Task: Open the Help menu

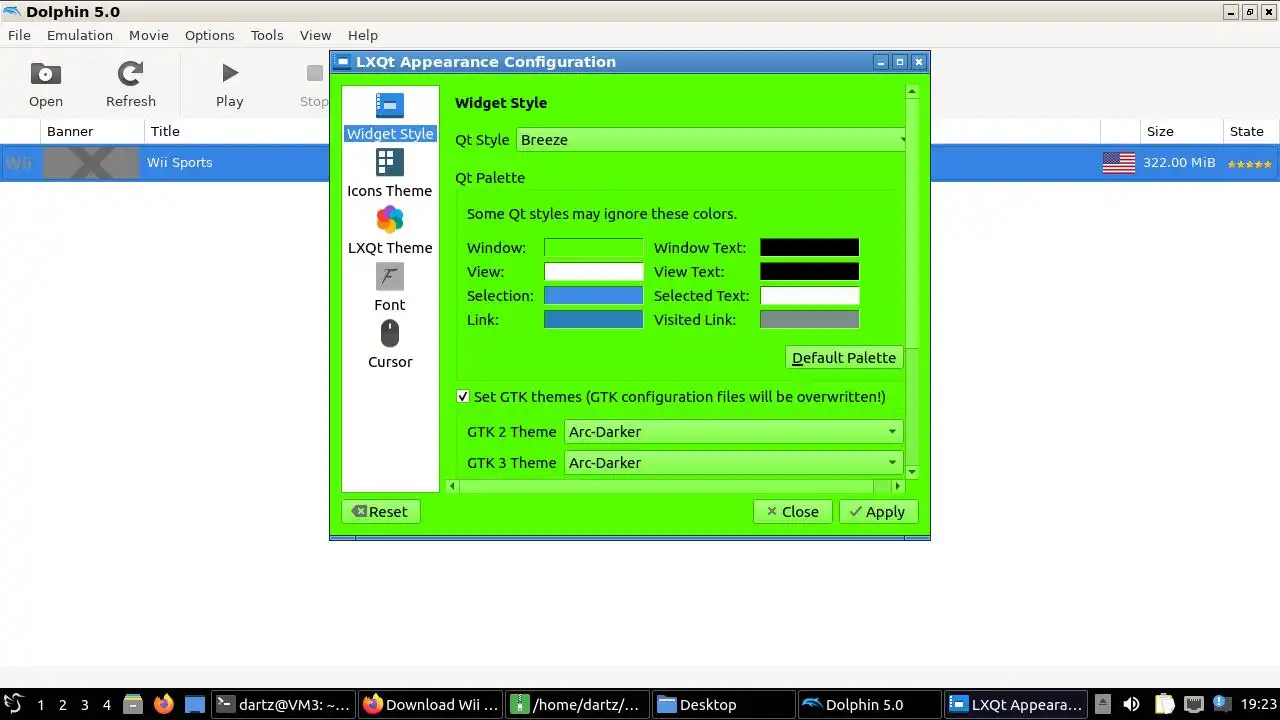Action: [363, 35]
